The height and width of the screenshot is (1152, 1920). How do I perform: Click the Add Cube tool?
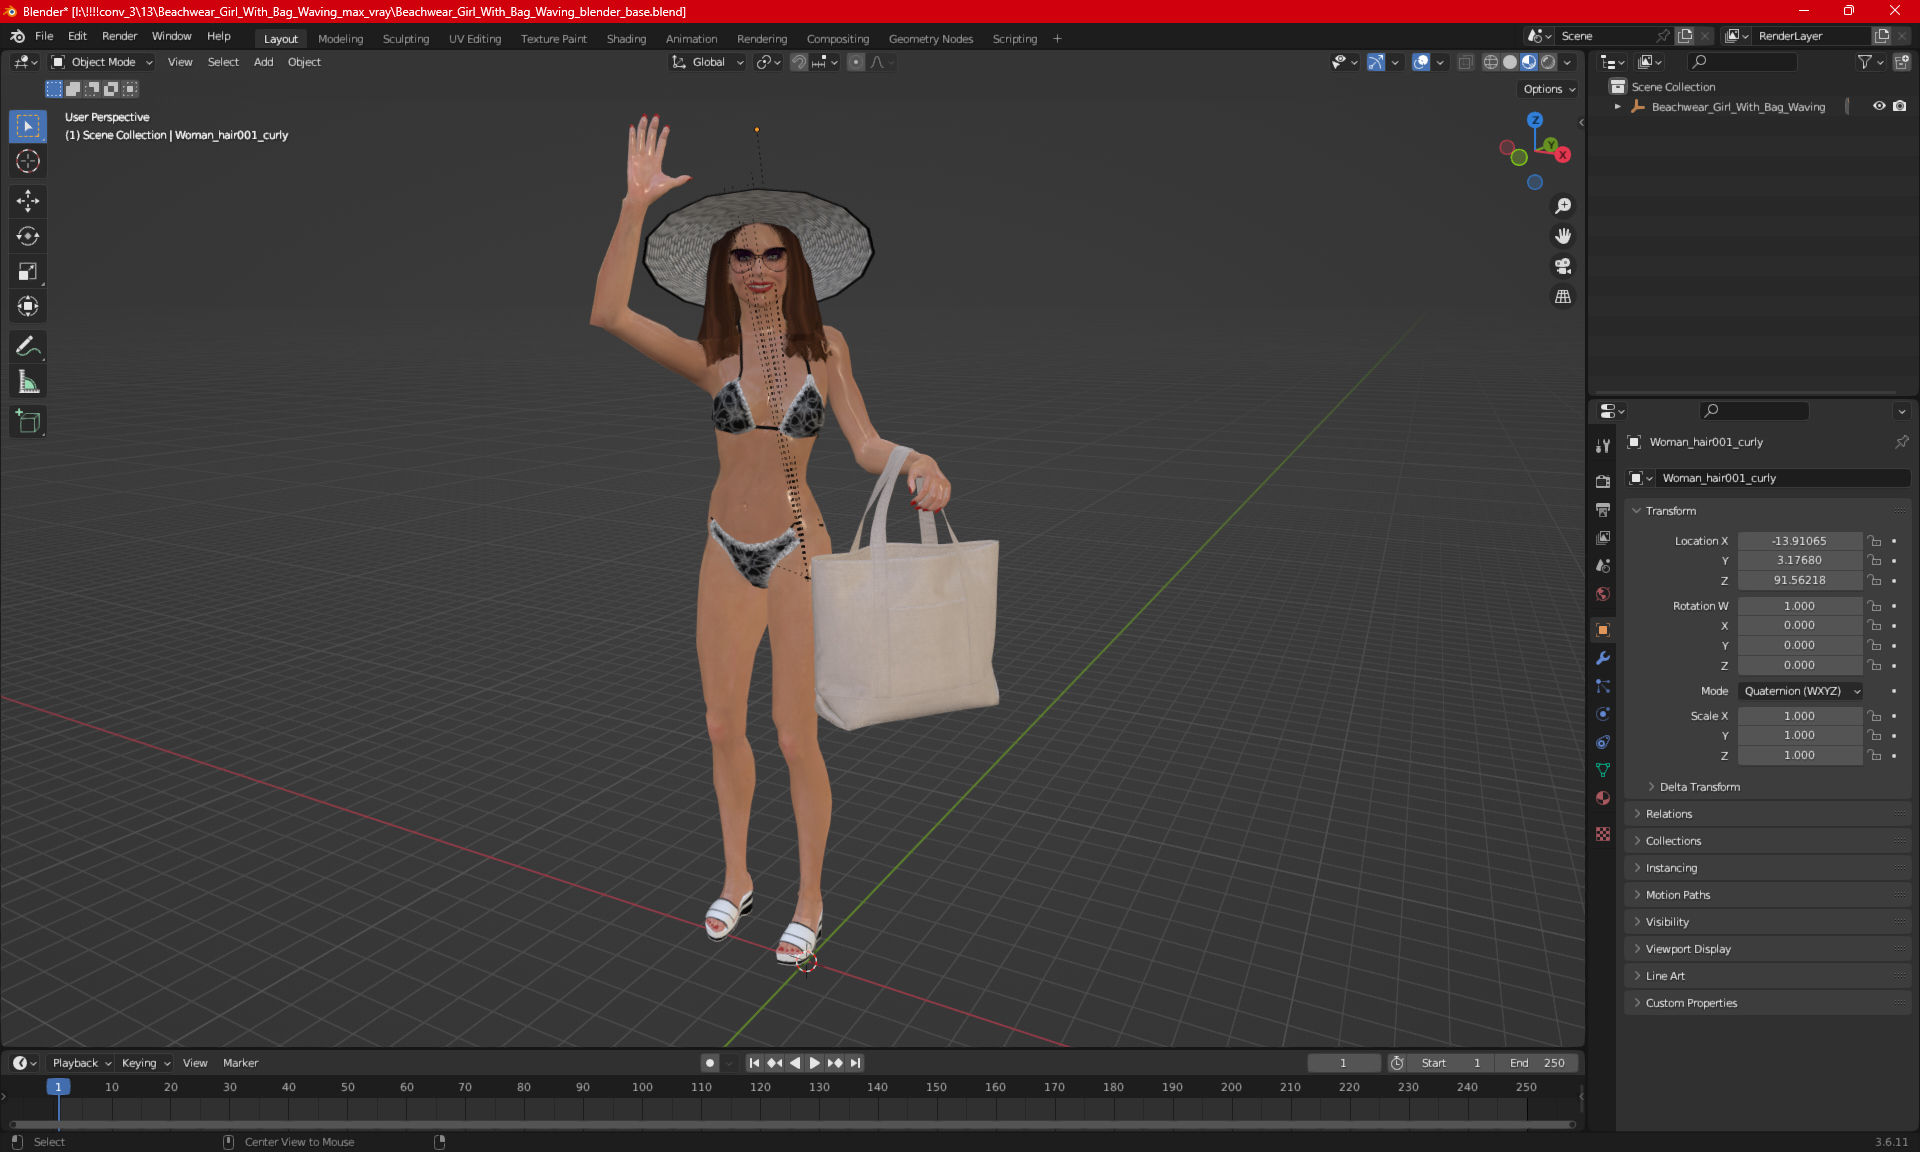(x=28, y=421)
